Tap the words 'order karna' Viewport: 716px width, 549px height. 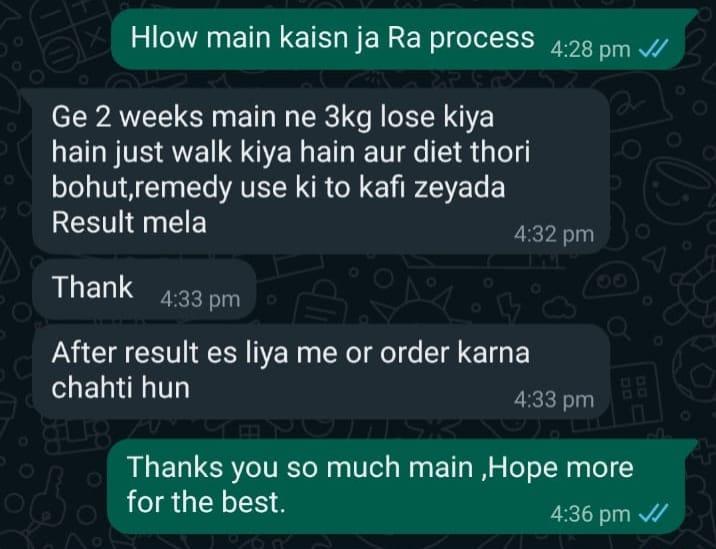(x=455, y=353)
